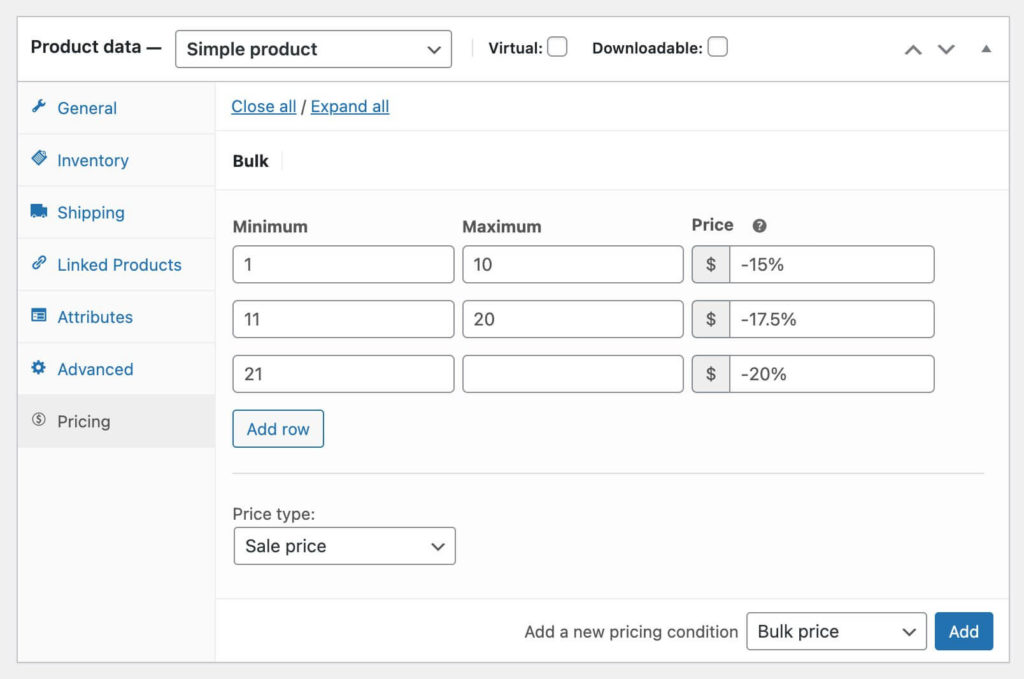Click the Price help question-mark icon
Image resolution: width=1024 pixels, height=679 pixels.
(759, 226)
